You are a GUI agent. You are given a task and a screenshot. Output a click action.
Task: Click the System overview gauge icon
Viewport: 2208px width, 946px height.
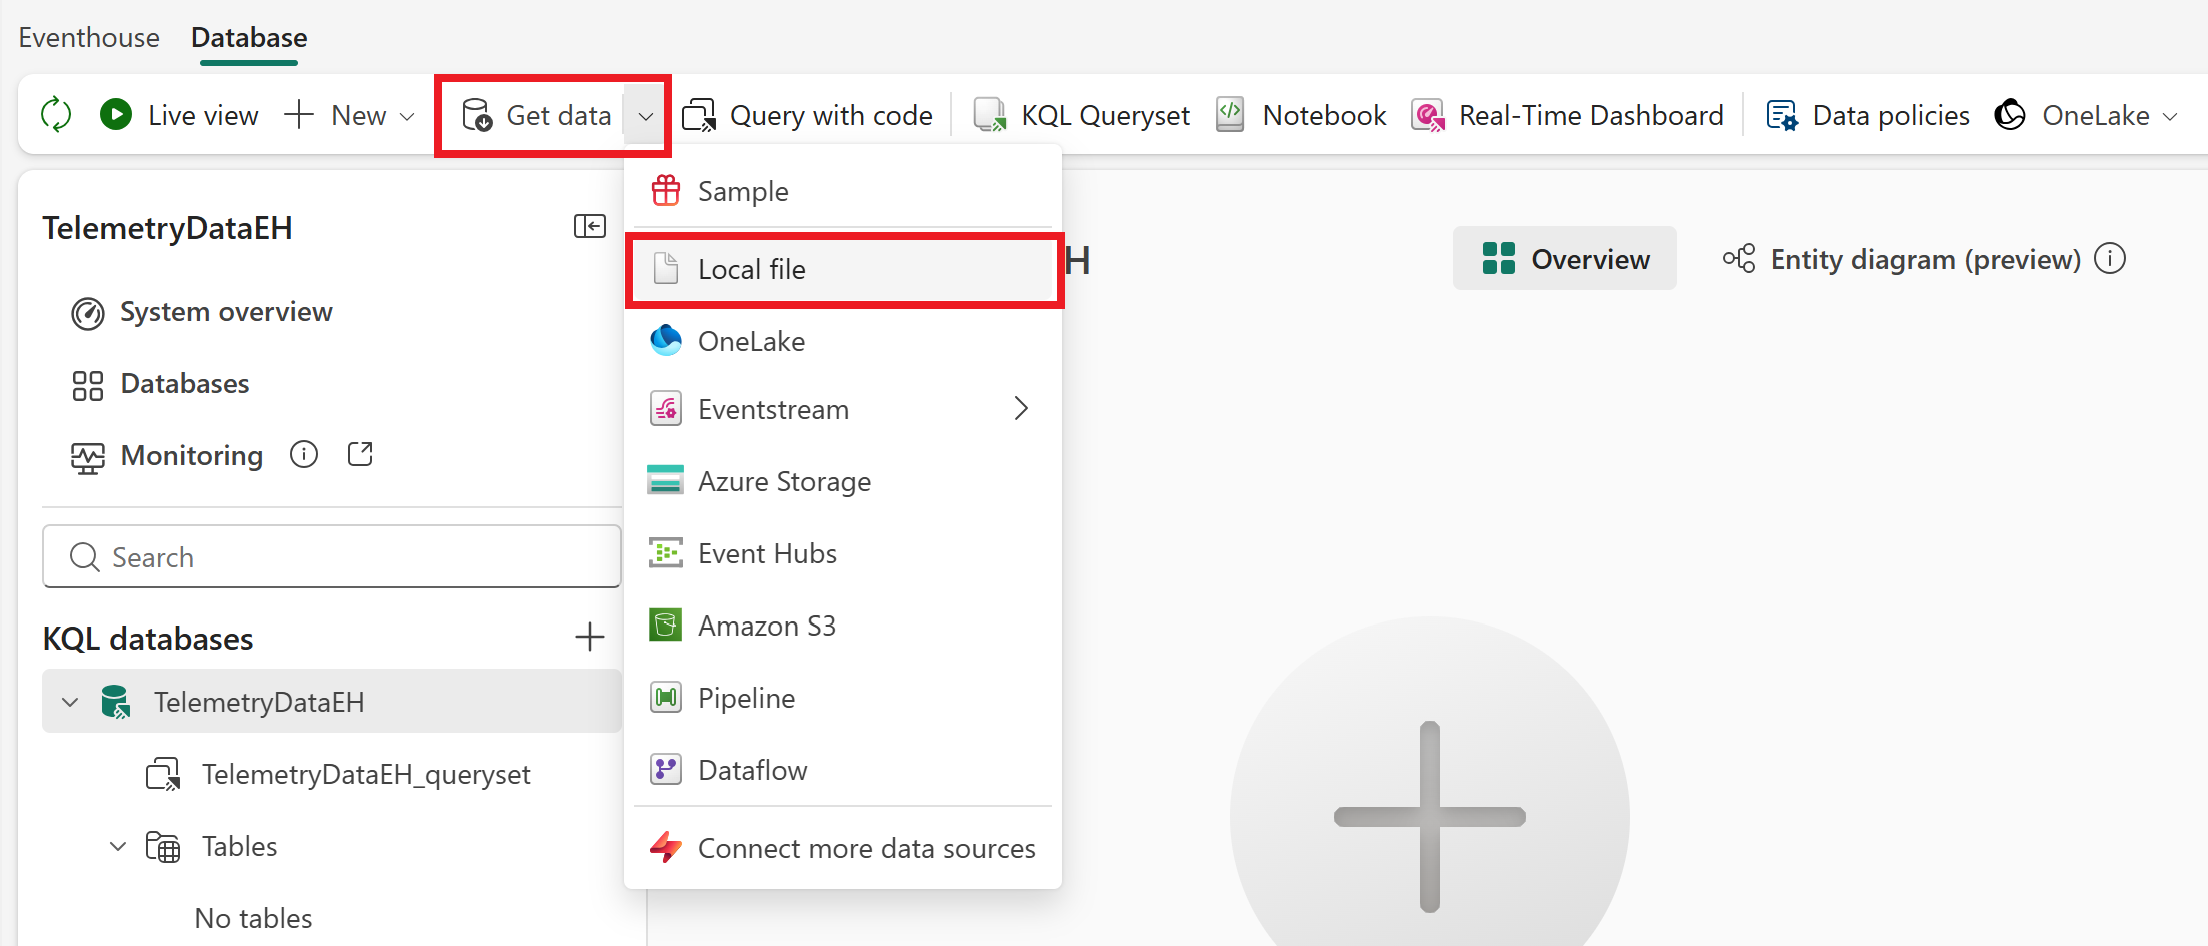tap(88, 313)
